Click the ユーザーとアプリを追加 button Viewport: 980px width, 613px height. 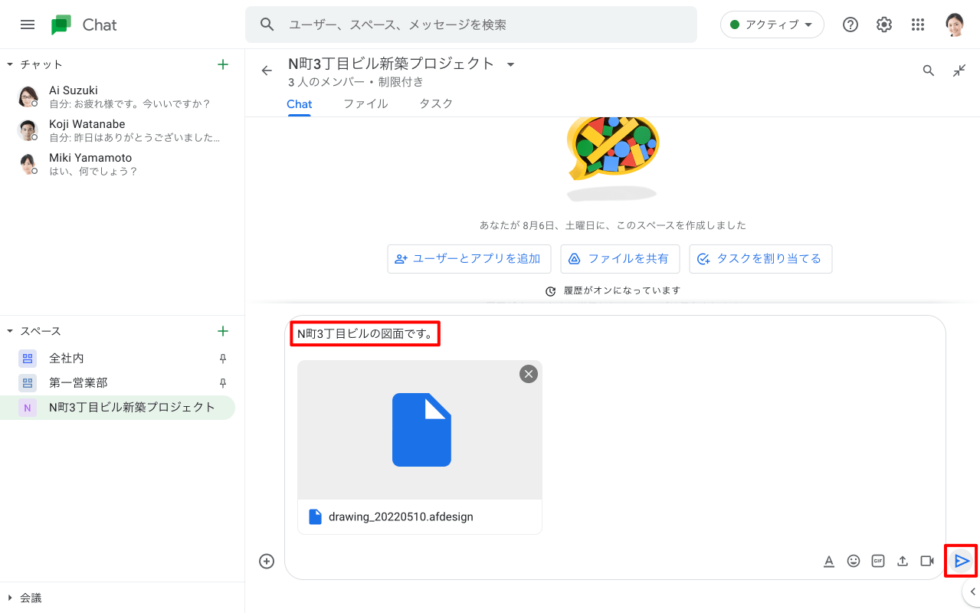(x=469, y=258)
